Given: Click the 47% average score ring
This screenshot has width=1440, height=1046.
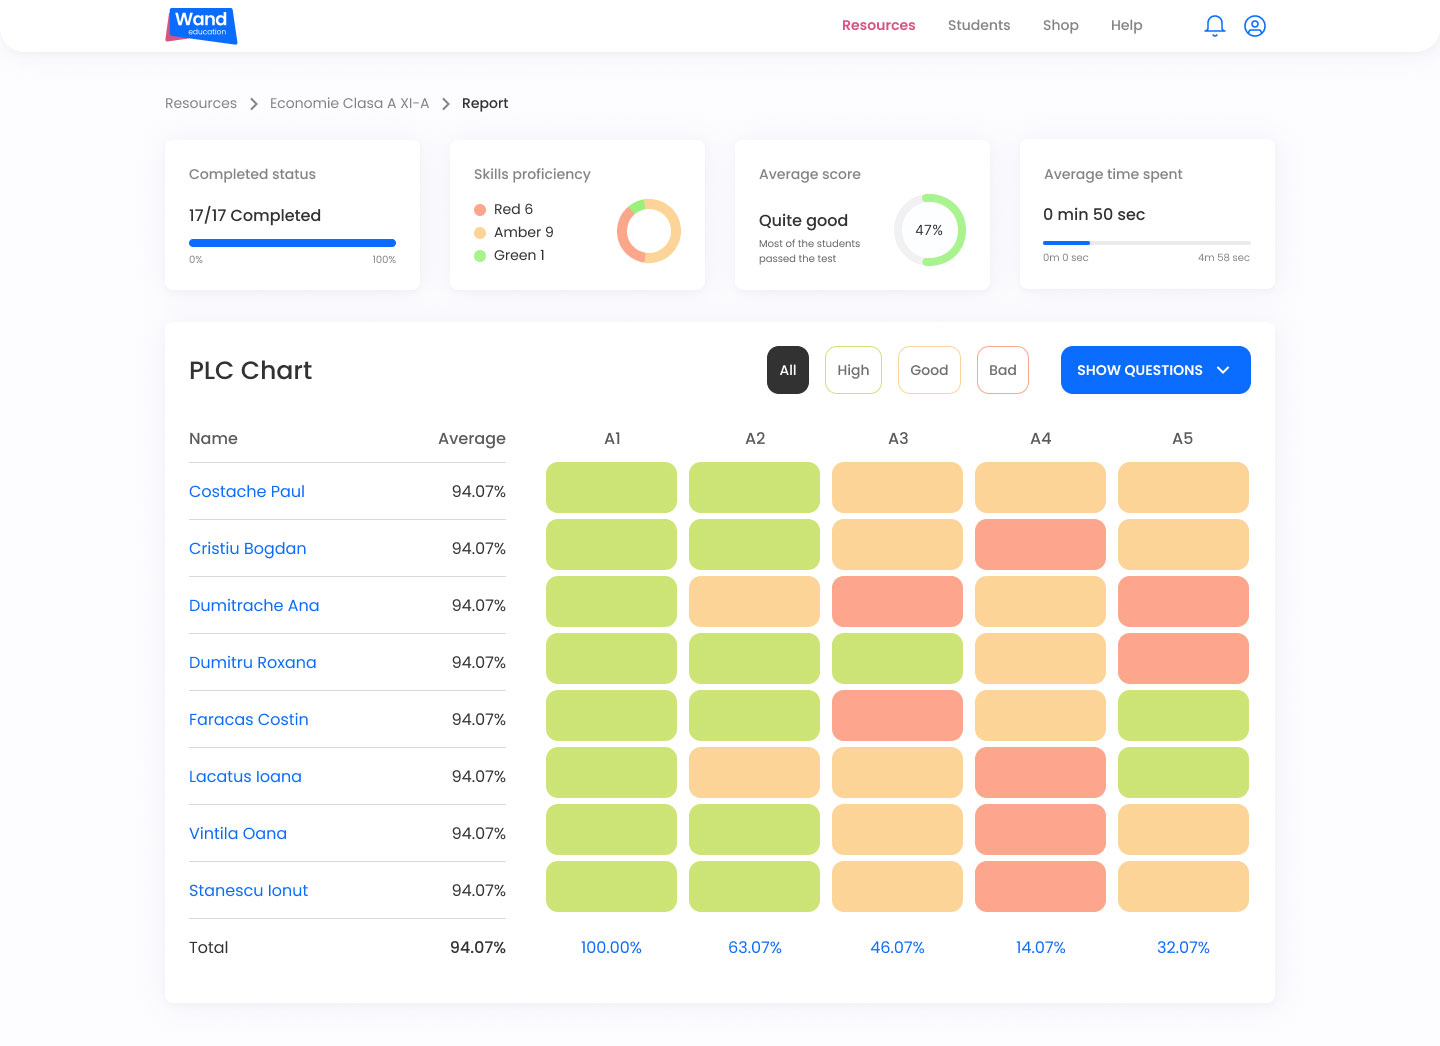Looking at the screenshot, I should pyautogui.click(x=929, y=230).
